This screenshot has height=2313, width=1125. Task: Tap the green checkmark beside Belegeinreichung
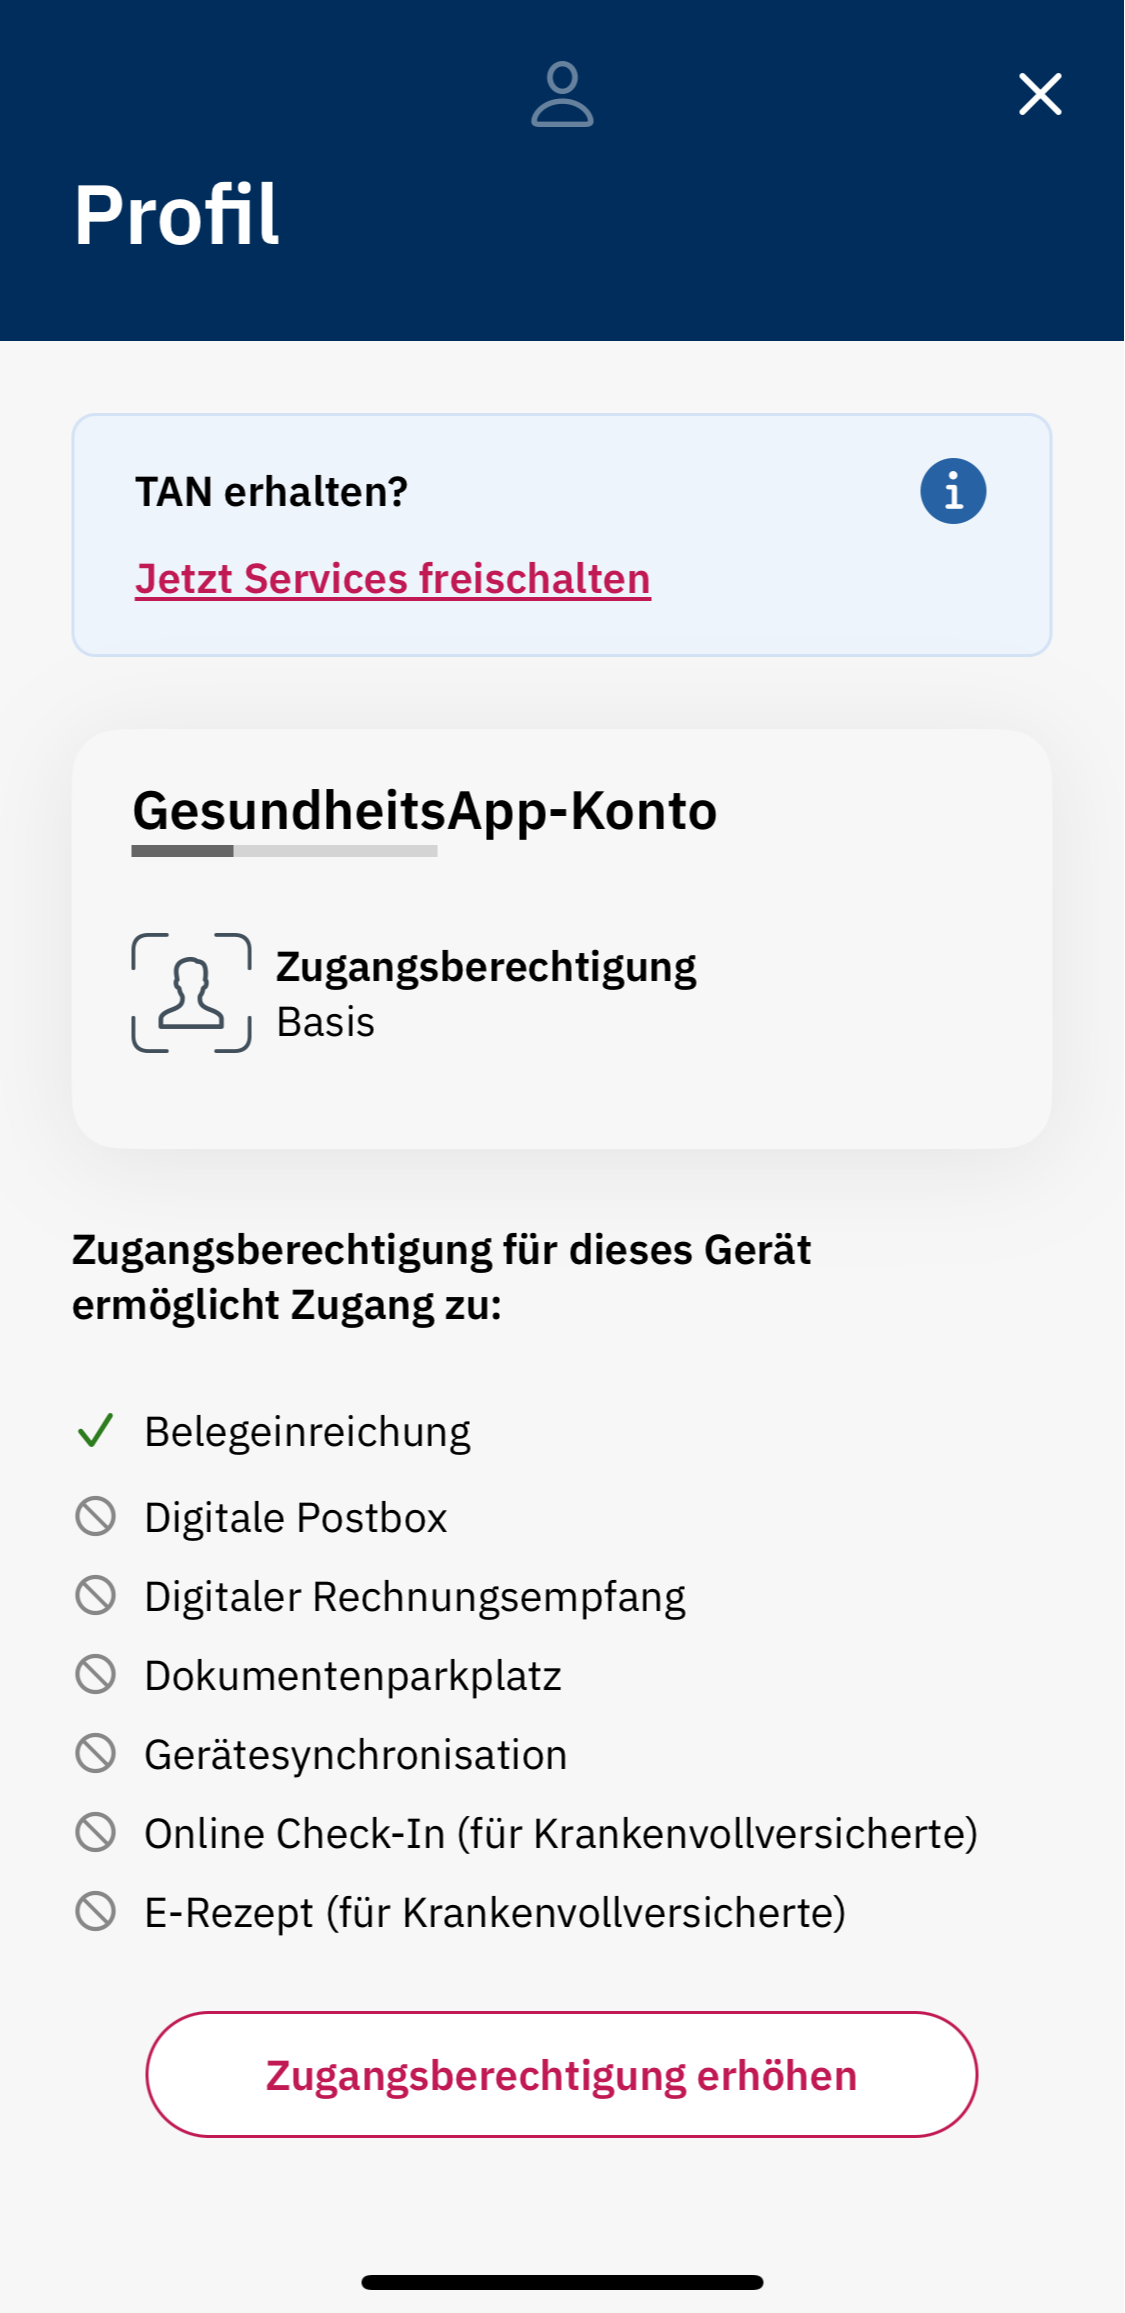click(x=96, y=1431)
